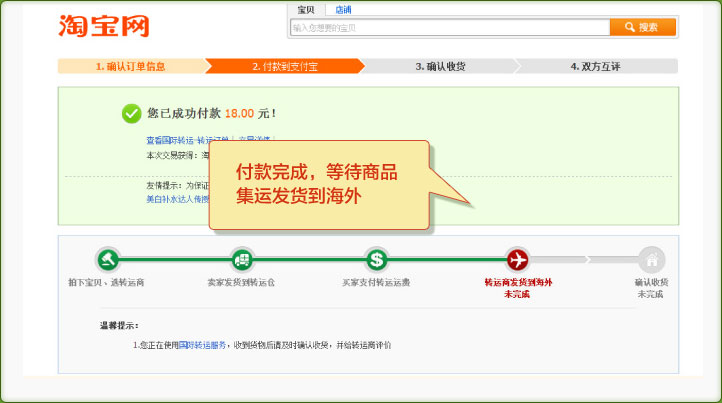Select step 2 付款到支付宝

[x=285, y=66]
